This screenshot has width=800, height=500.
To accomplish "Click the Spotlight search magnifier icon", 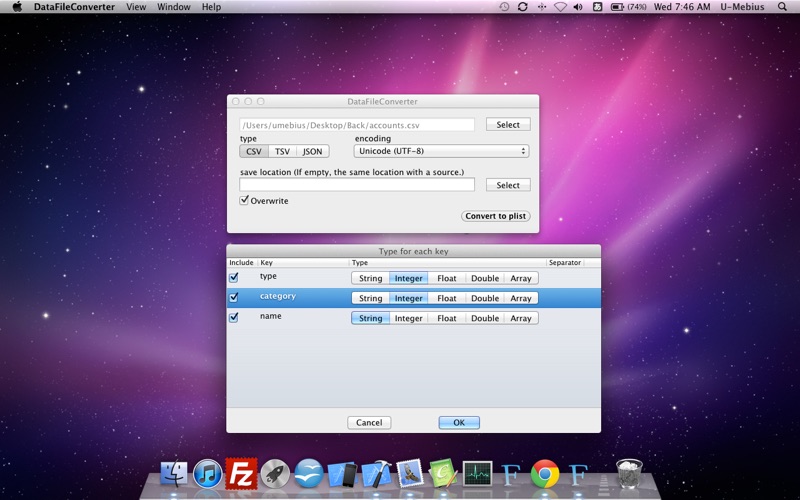I will [787, 7].
